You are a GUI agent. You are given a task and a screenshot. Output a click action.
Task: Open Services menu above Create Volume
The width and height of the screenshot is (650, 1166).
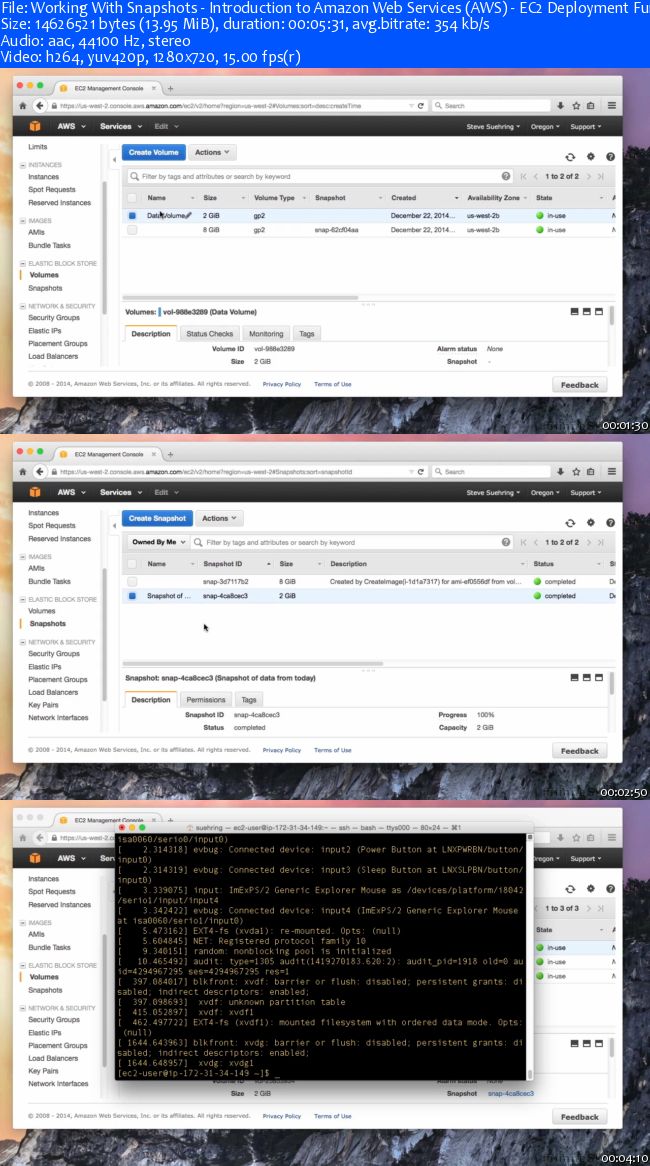(120, 126)
